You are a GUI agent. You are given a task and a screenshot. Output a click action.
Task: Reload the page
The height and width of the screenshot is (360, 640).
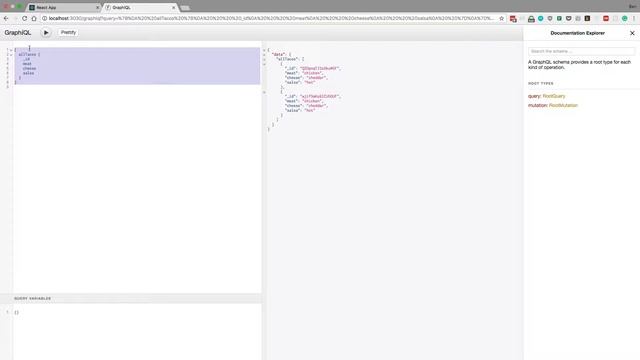coord(24,18)
